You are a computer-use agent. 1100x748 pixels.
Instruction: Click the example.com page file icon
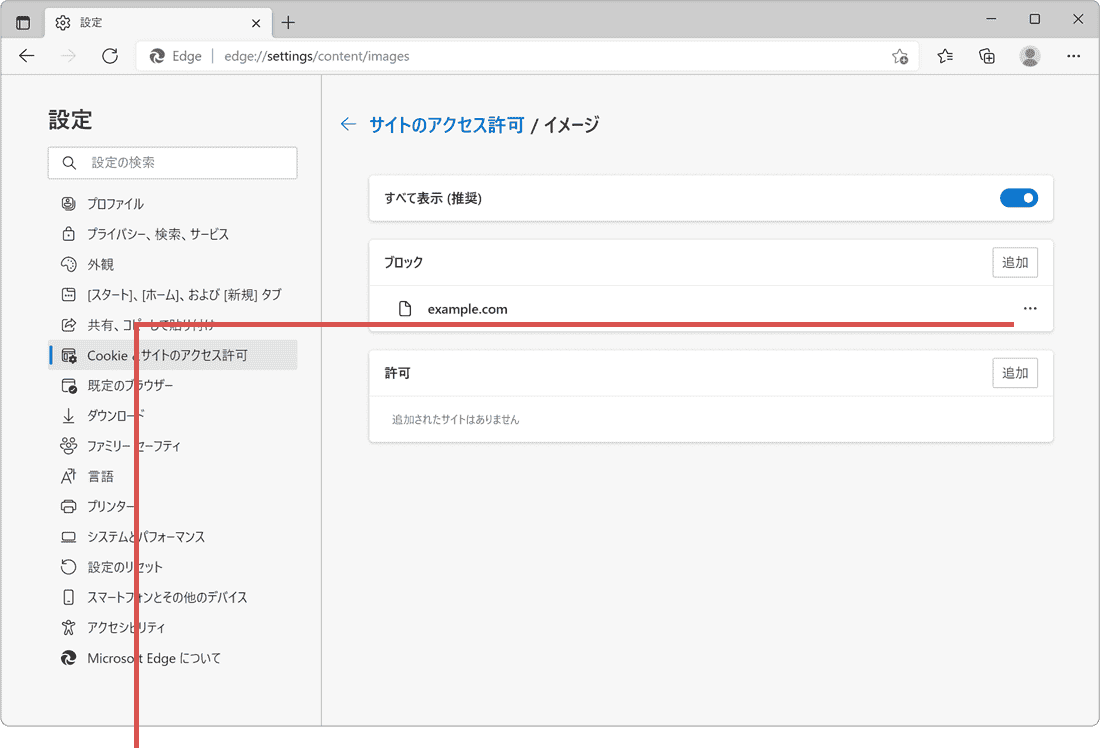tap(405, 309)
